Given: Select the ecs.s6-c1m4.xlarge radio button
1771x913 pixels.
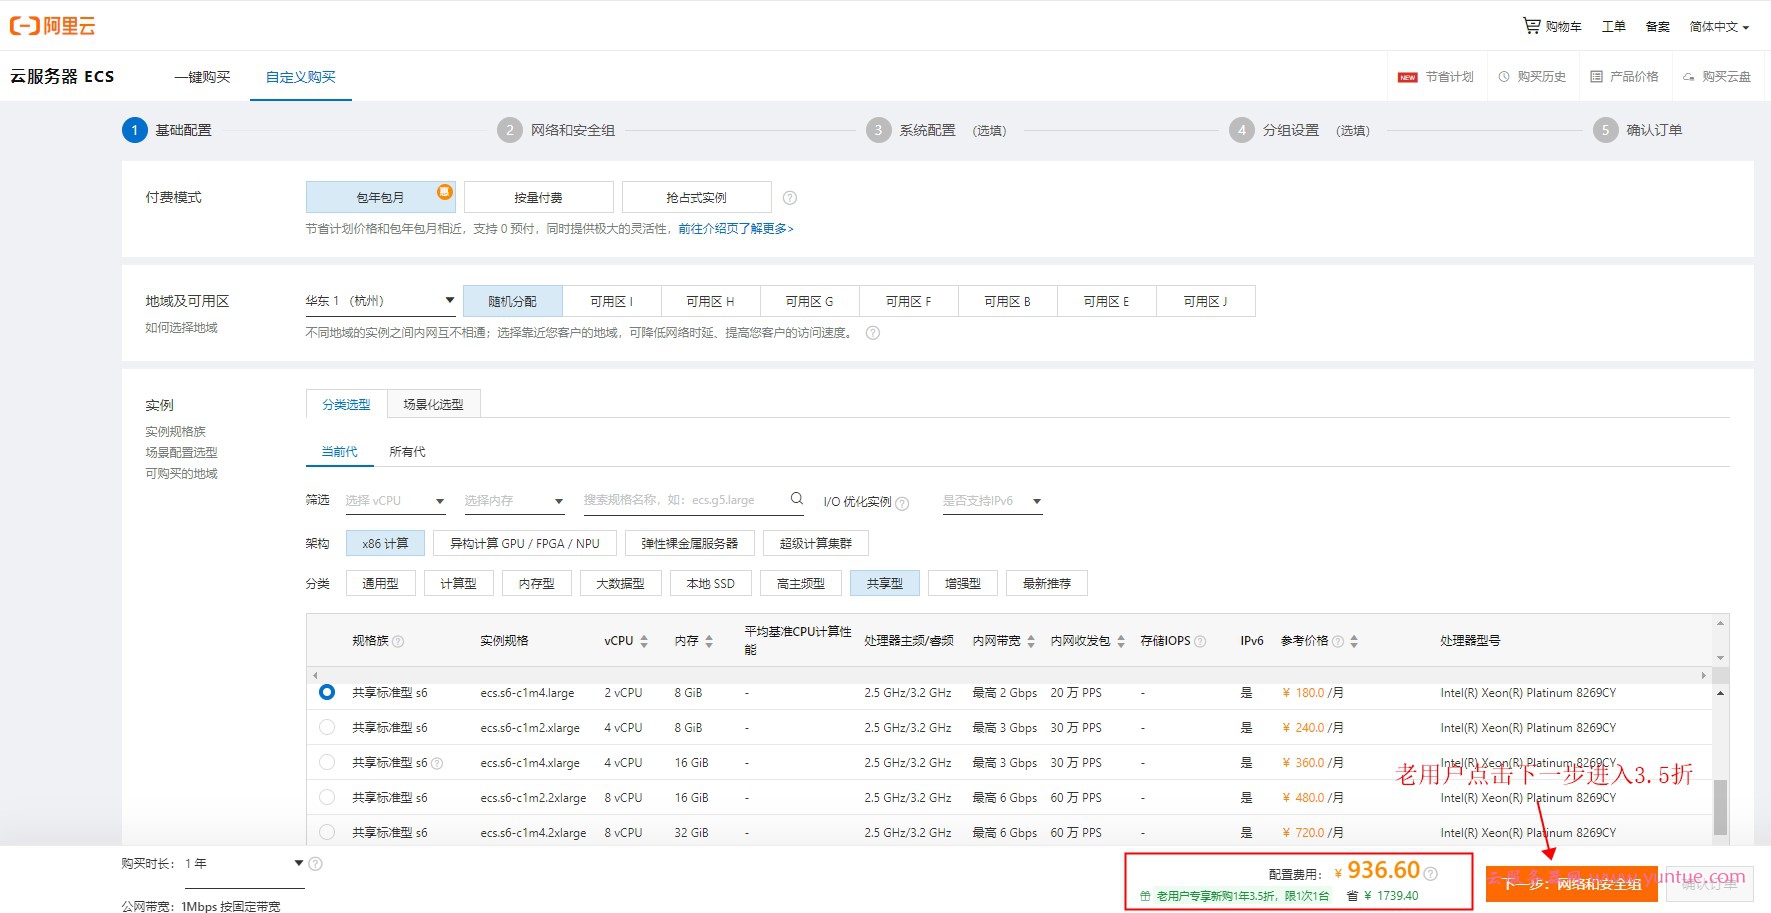Looking at the screenshot, I should coord(327,762).
